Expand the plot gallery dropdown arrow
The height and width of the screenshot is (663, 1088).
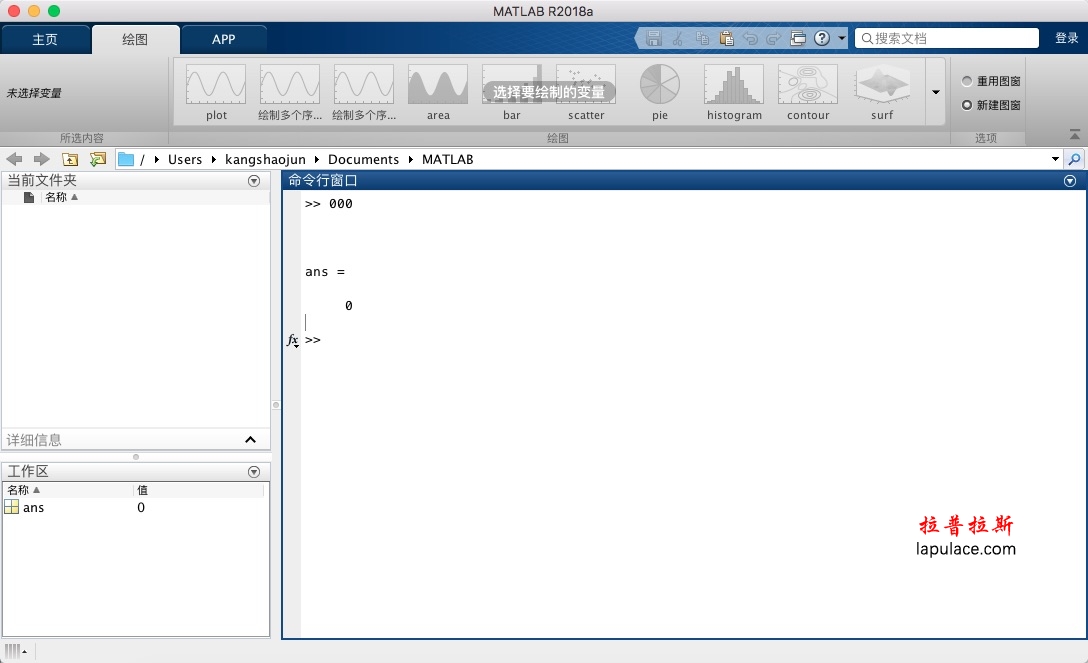tap(935, 92)
